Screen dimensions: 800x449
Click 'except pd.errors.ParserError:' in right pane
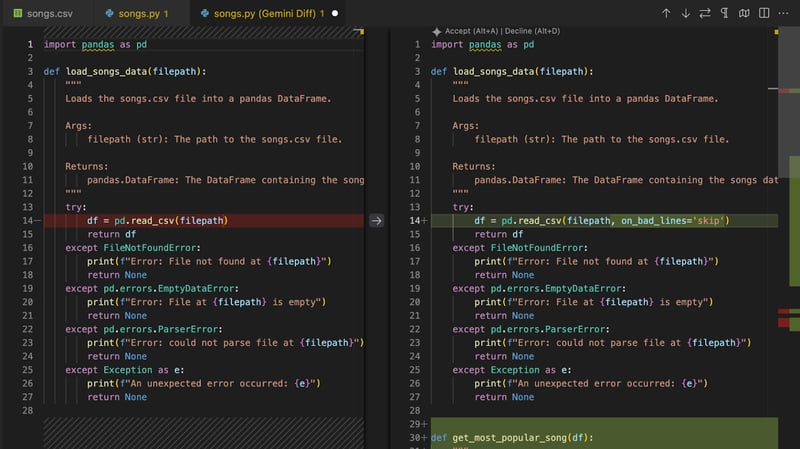tap(531, 329)
